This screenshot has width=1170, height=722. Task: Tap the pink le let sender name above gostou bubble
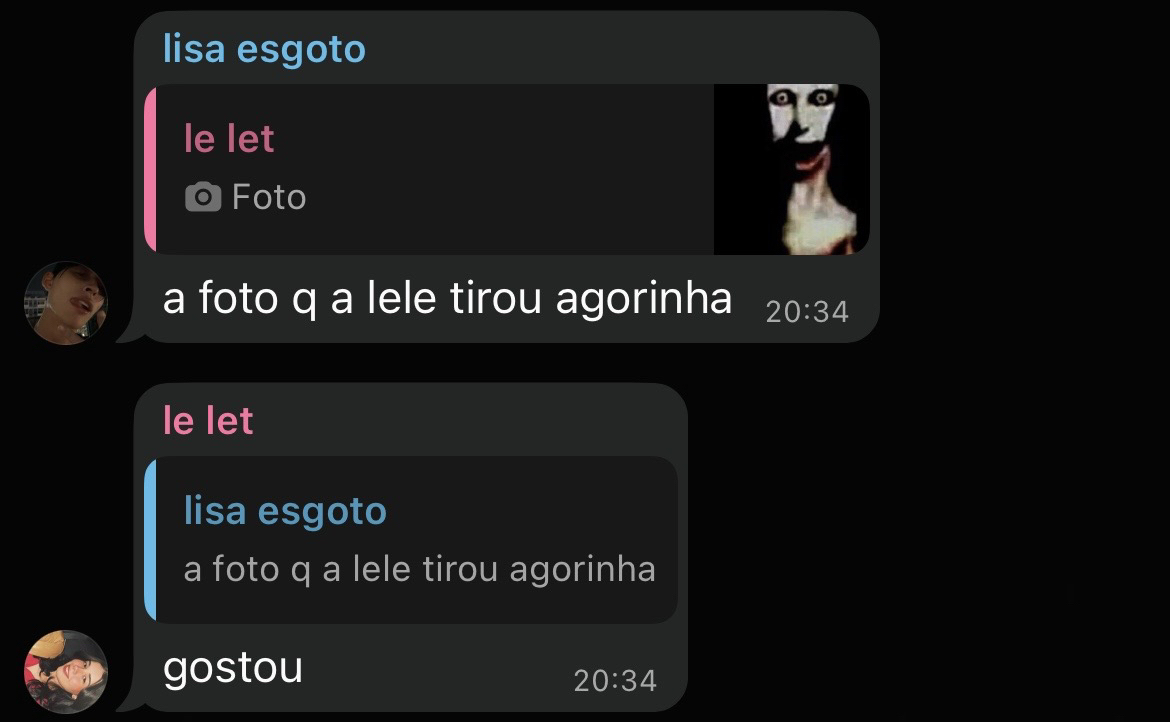pyautogui.click(x=208, y=421)
